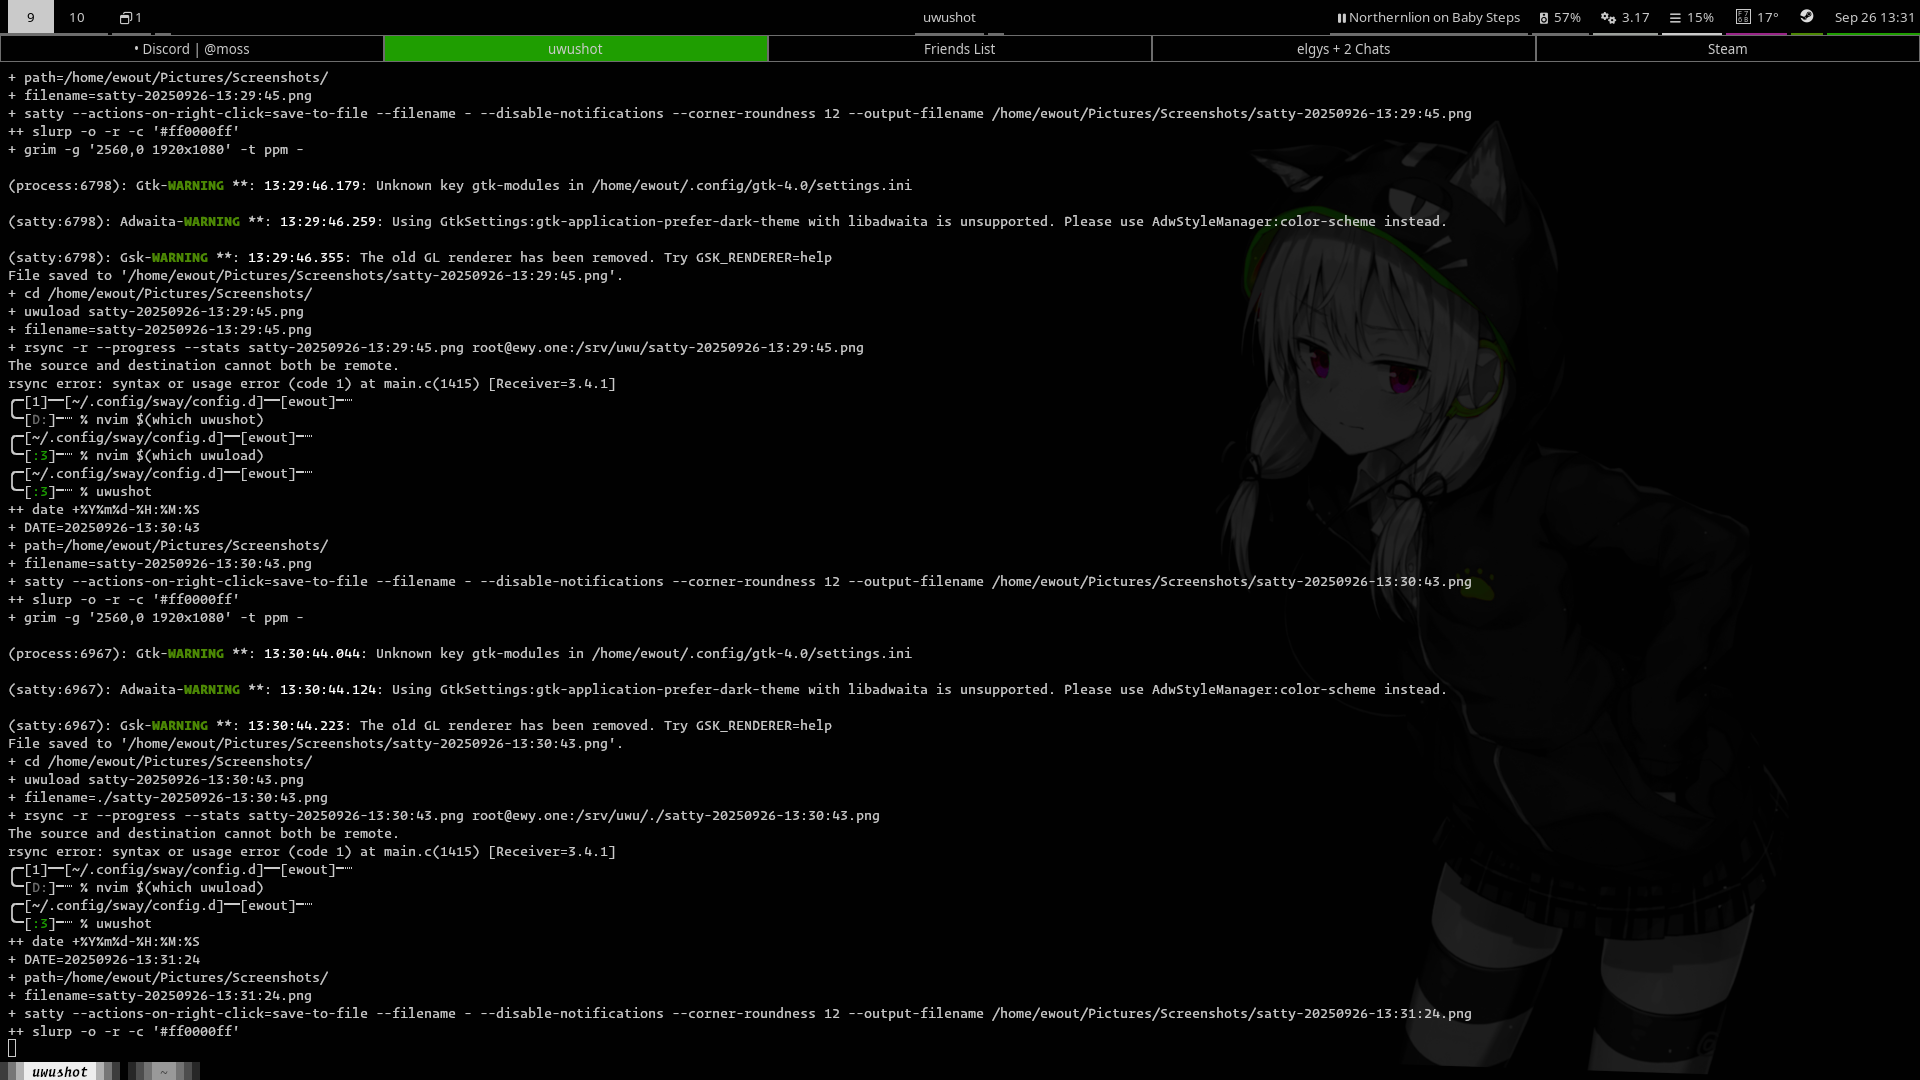
Task: Pause Northernlion on Baby Steps media
Action: [1341, 17]
